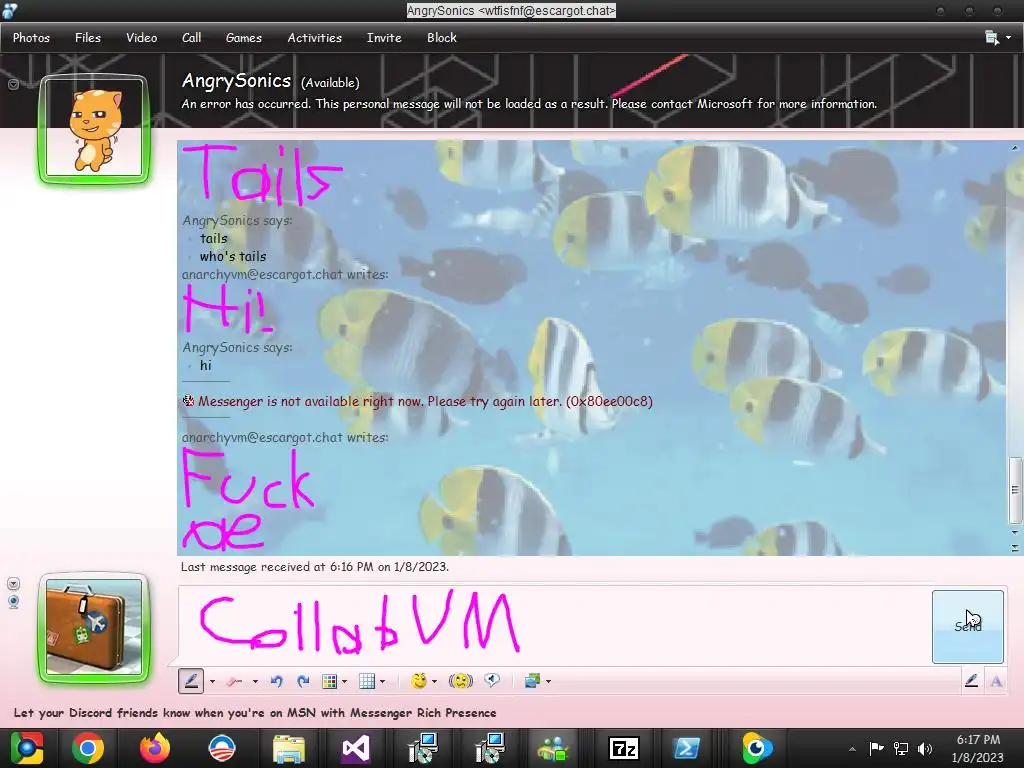
Task: Open the Activities menu
Action: tap(315, 38)
